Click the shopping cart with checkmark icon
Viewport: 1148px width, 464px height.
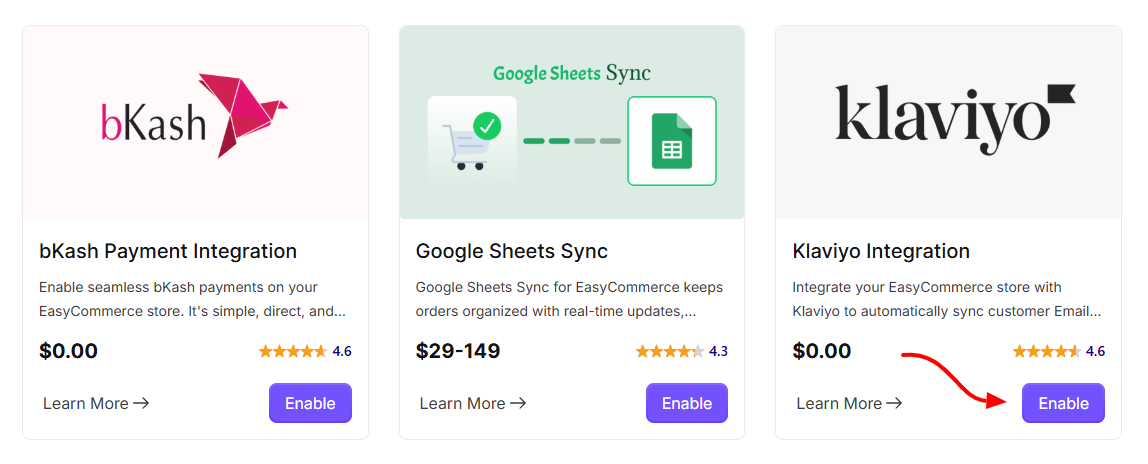point(472,140)
